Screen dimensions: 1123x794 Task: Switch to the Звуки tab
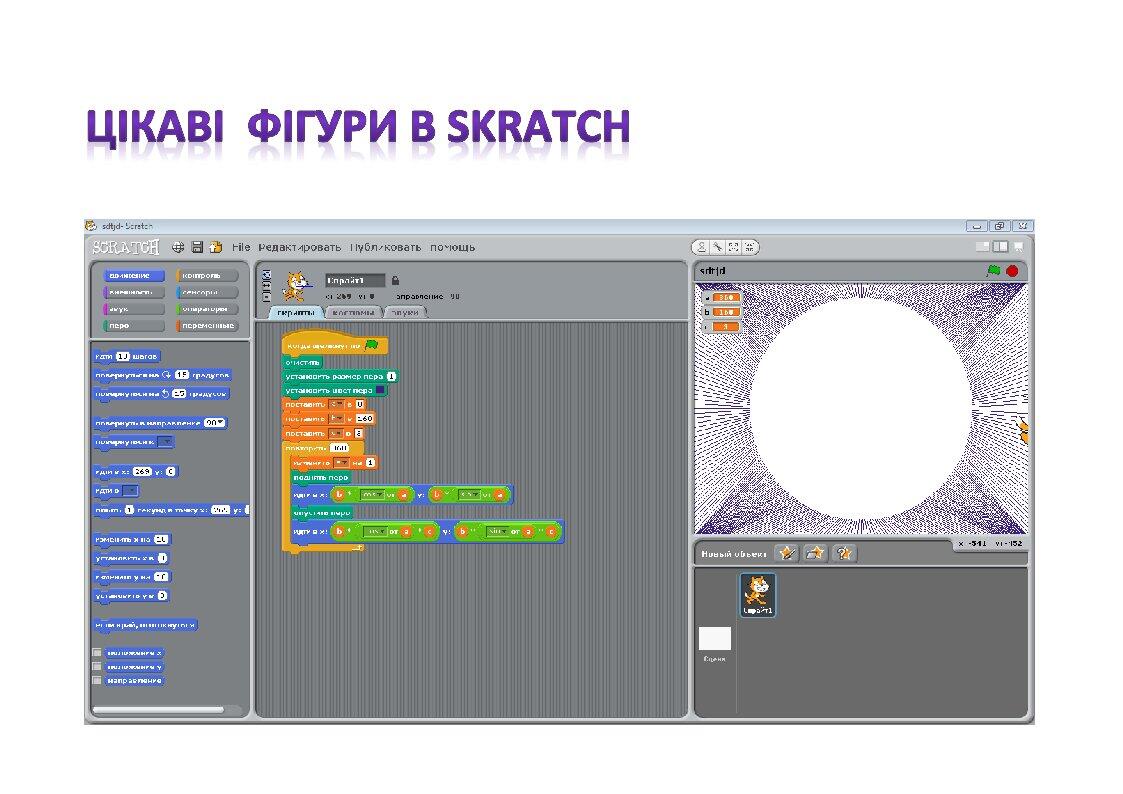(x=405, y=312)
